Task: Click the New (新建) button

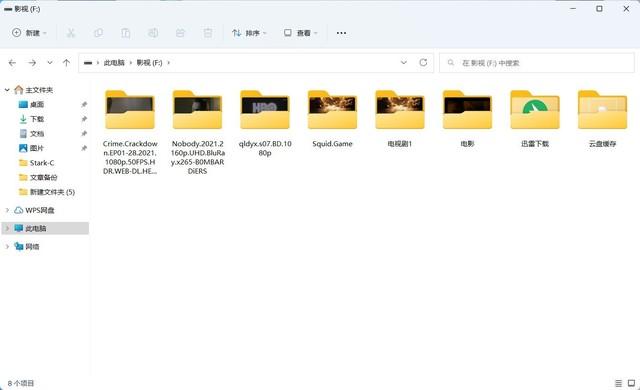Action: click(29, 33)
